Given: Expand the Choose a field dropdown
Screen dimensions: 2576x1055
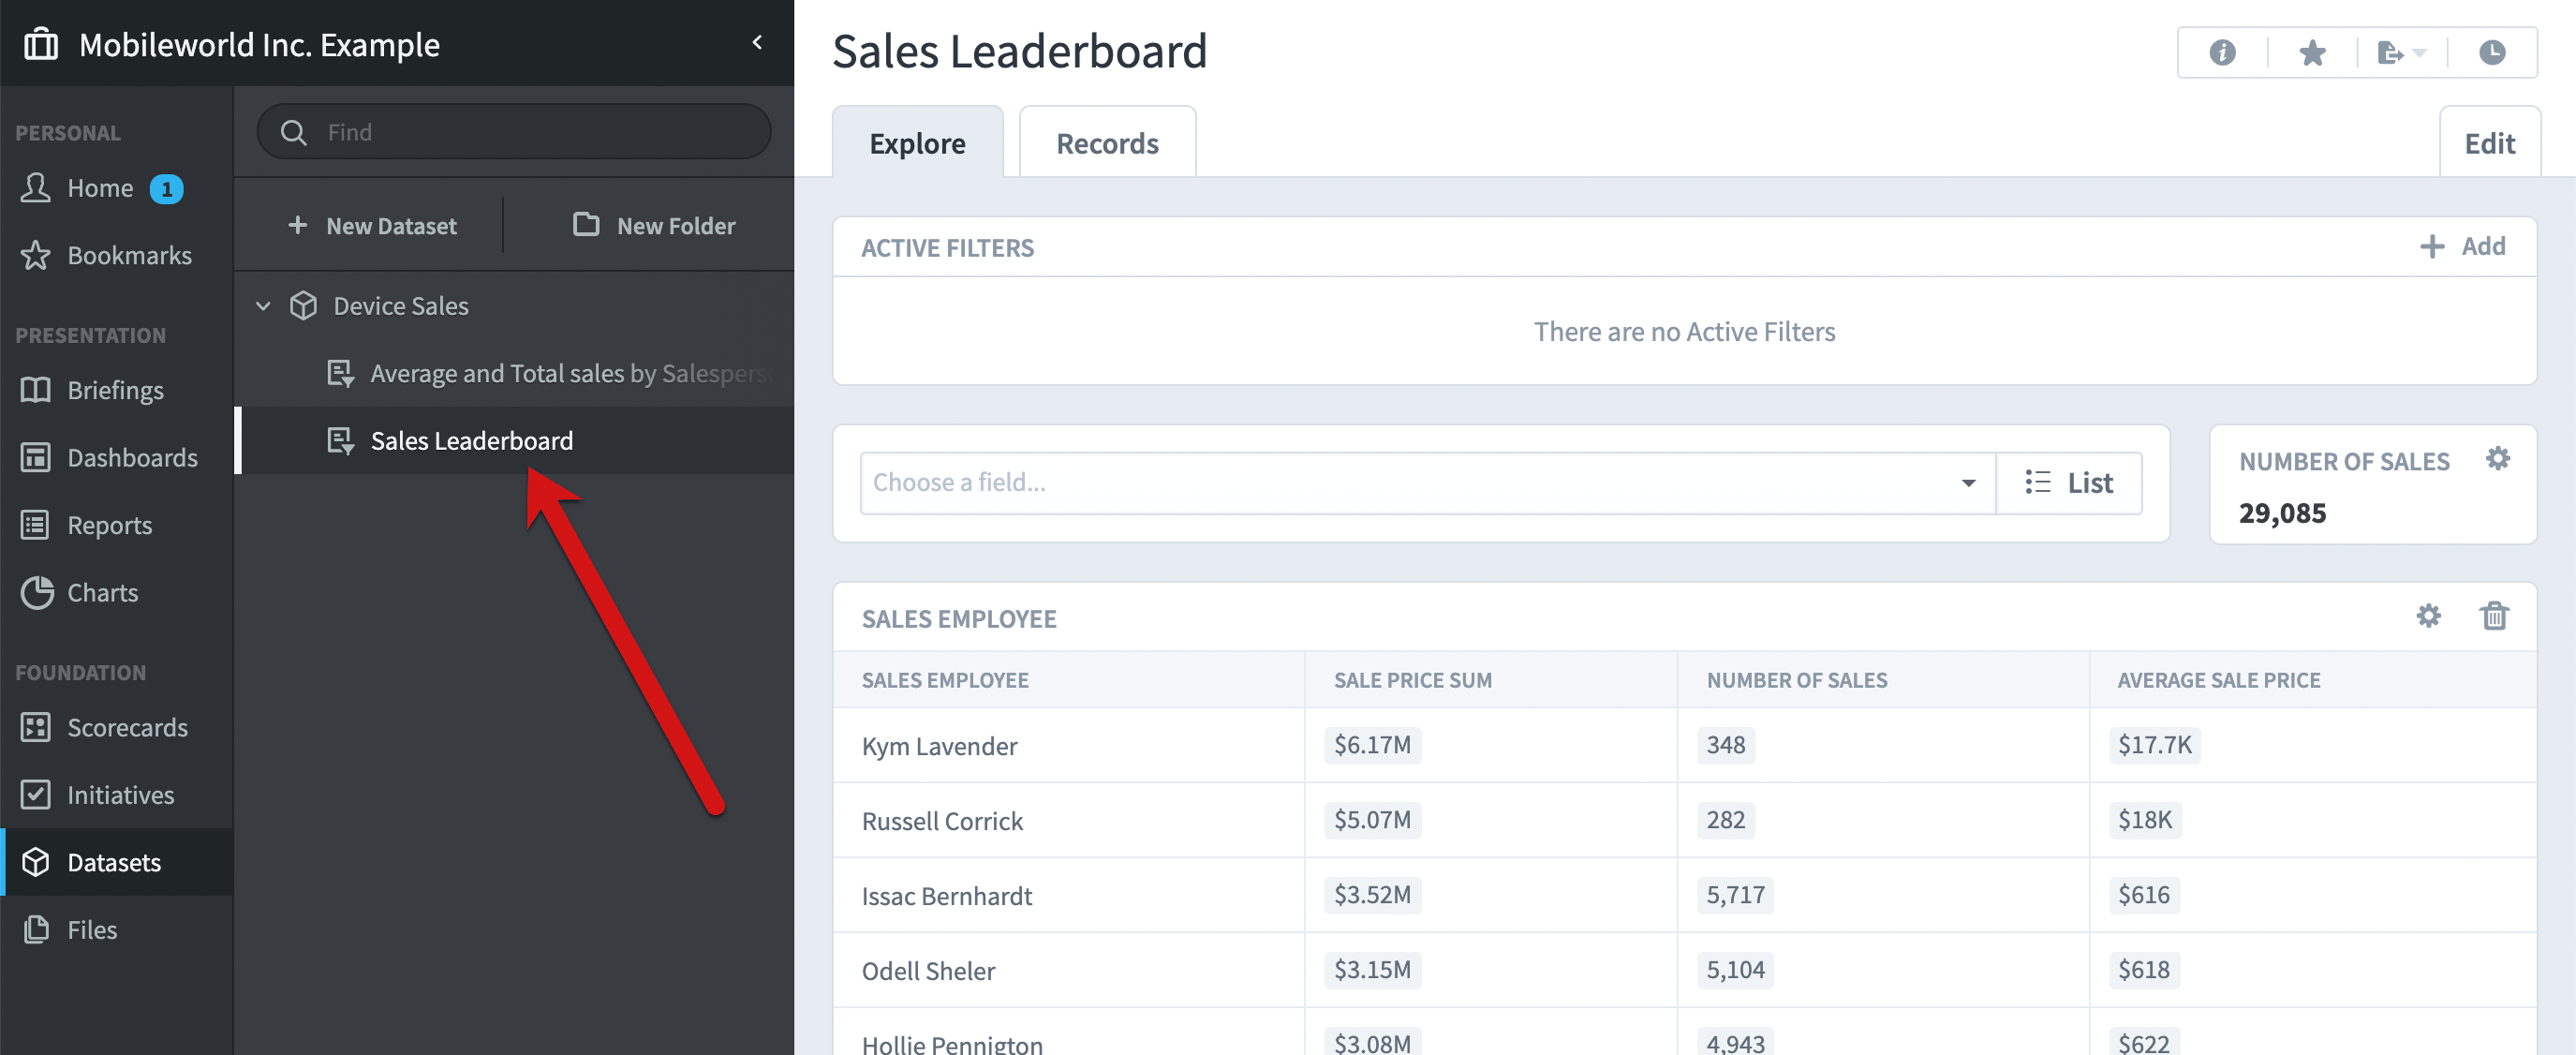Looking at the screenshot, I should 1428,483.
